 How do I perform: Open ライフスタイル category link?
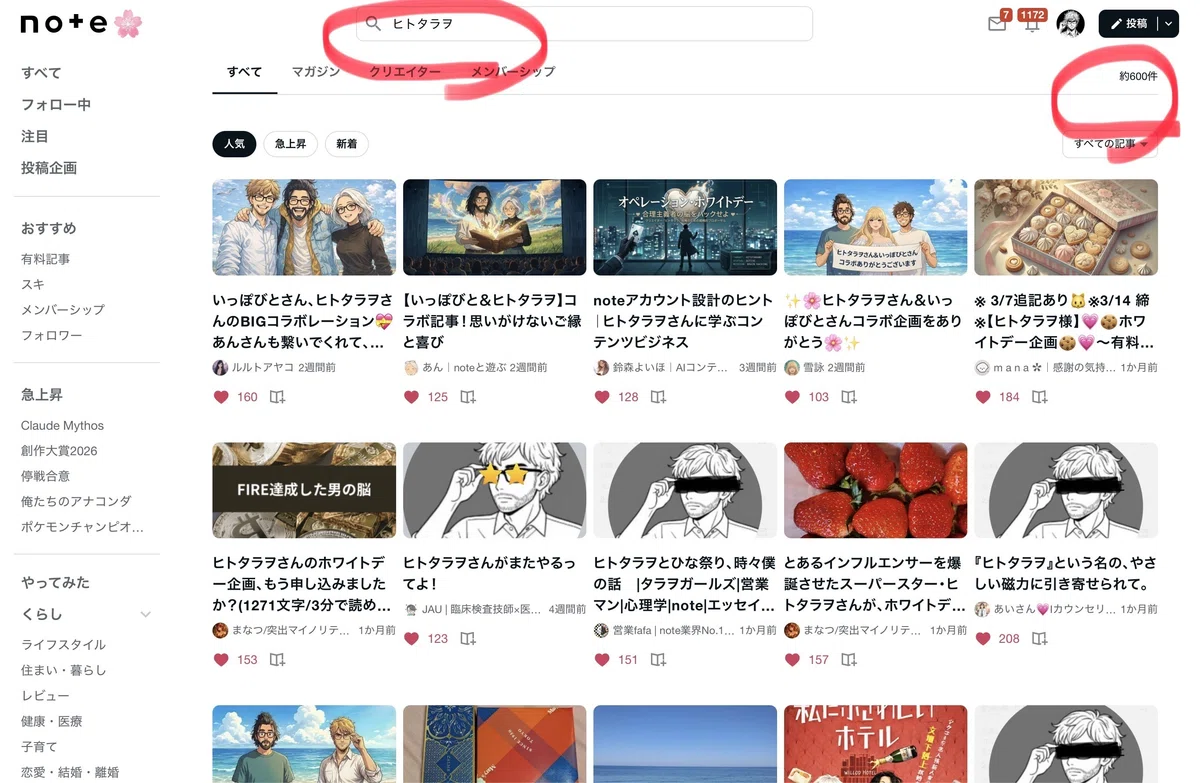pos(64,645)
